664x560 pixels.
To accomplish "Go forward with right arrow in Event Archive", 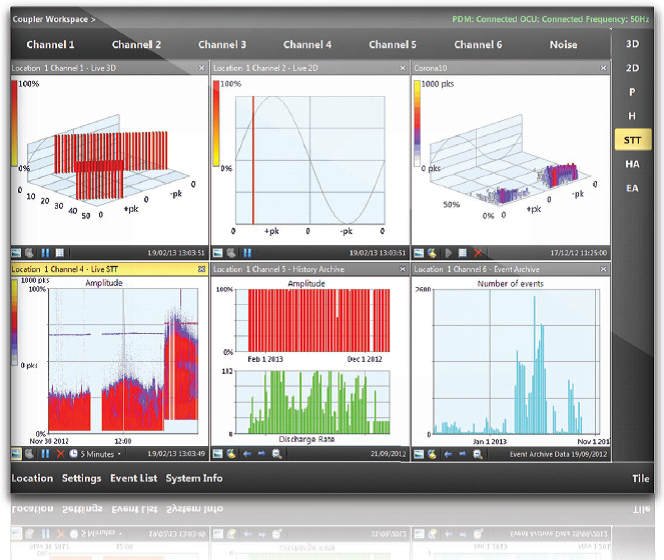I will 463,454.
